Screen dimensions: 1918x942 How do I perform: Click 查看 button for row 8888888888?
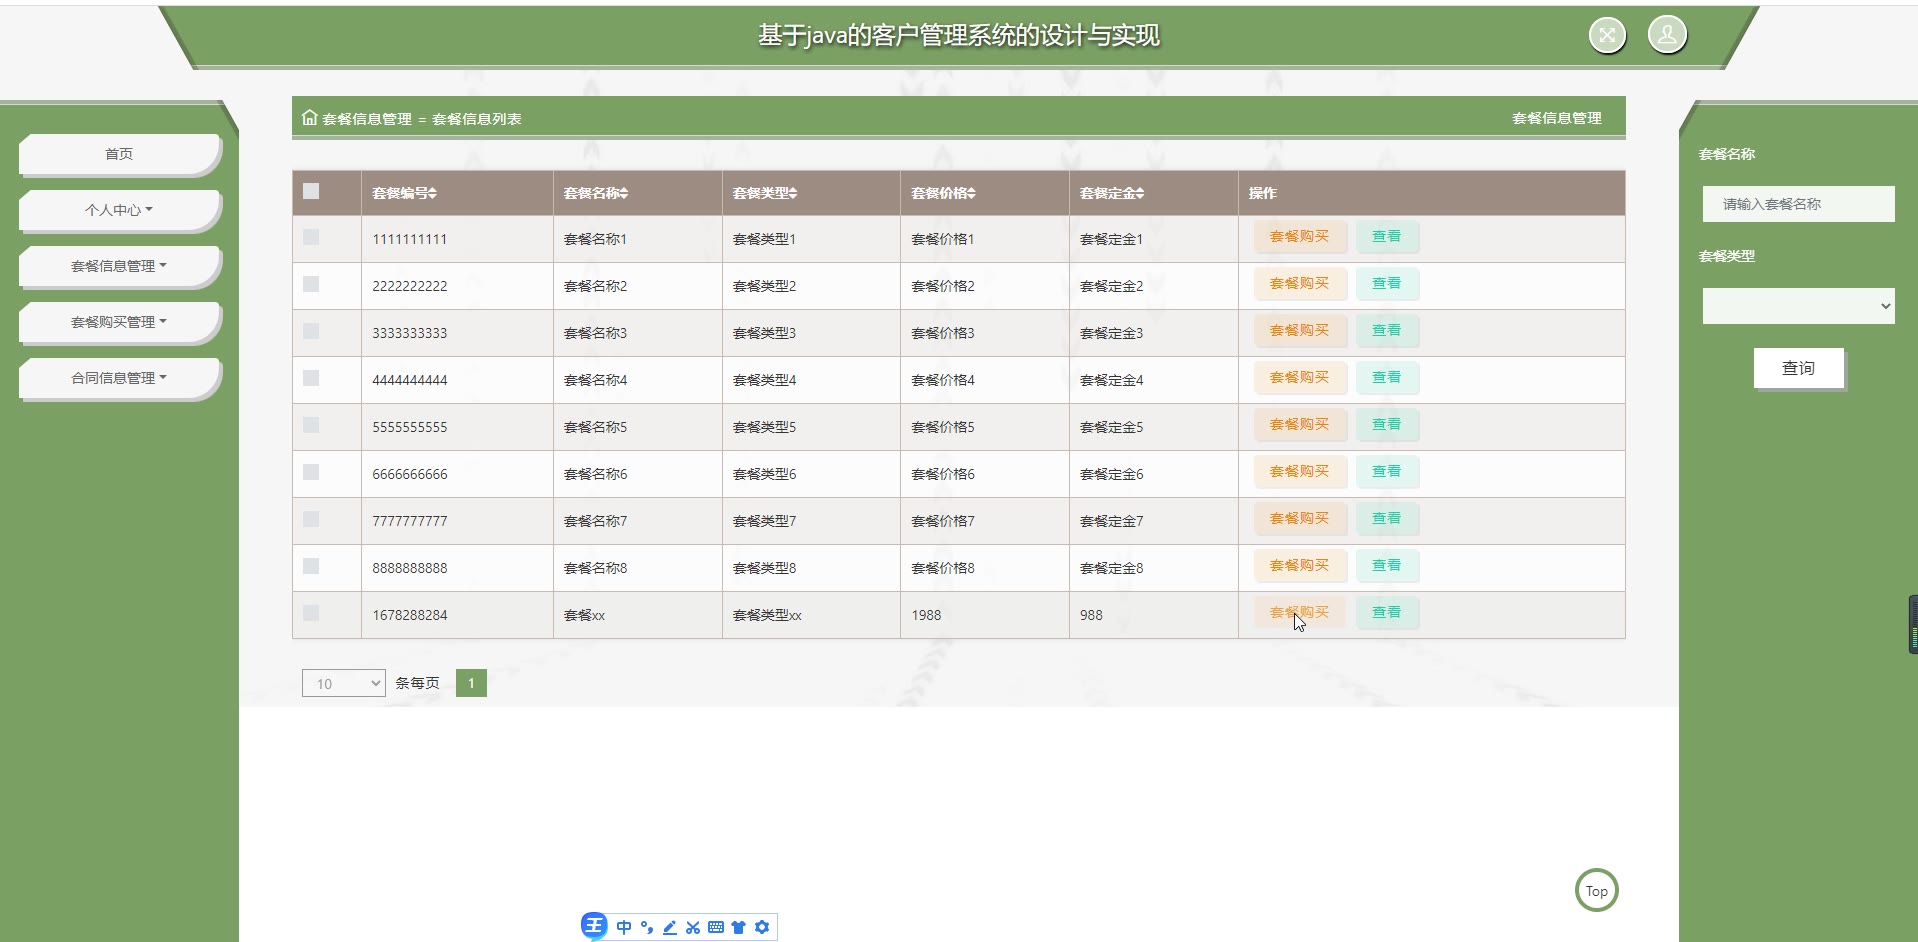[x=1386, y=566]
